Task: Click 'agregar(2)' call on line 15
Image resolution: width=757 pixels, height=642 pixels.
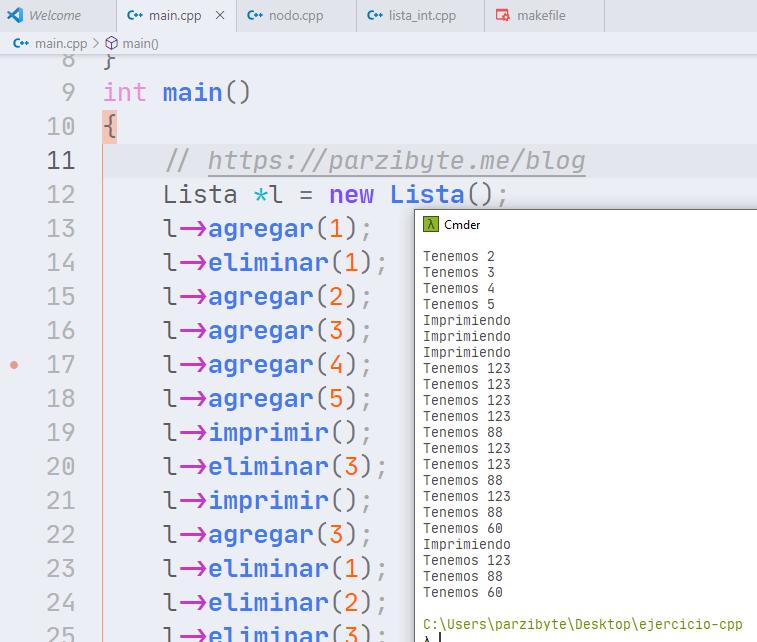Action: 282,297
